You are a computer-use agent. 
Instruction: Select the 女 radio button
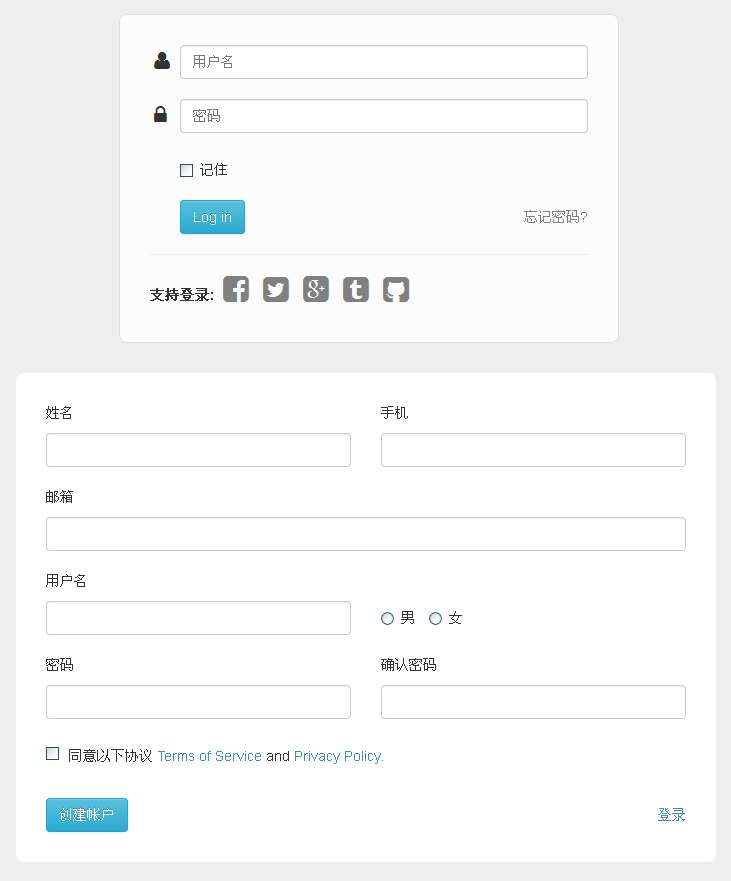(436, 619)
